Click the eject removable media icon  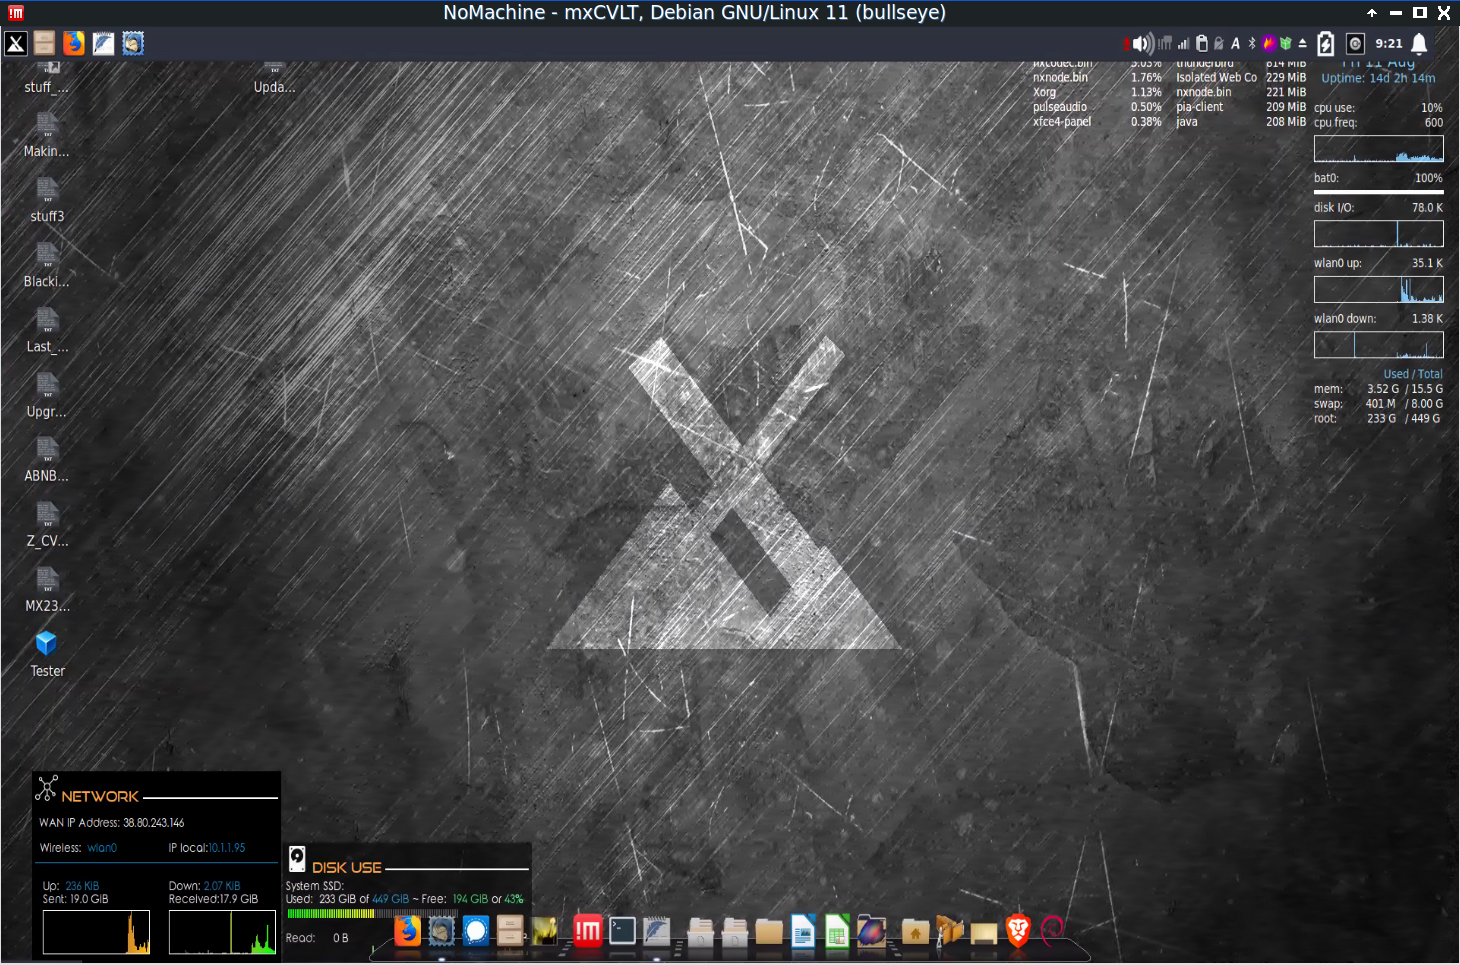[x=1302, y=43]
